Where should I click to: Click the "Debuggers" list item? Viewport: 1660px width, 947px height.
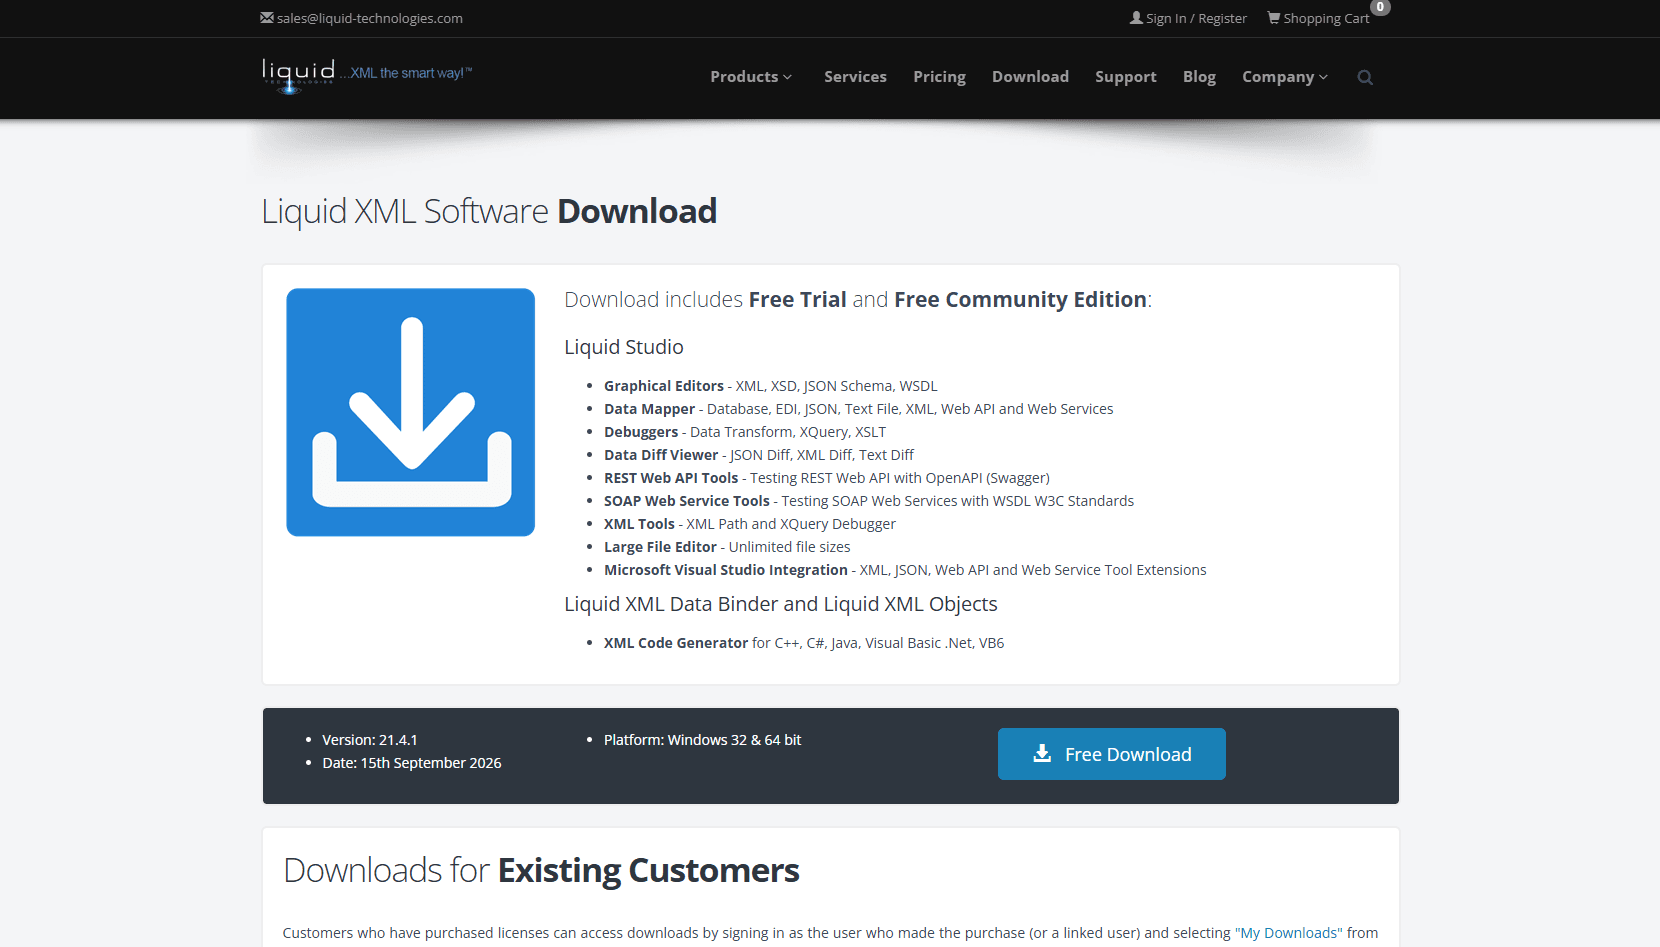(745, 432)
